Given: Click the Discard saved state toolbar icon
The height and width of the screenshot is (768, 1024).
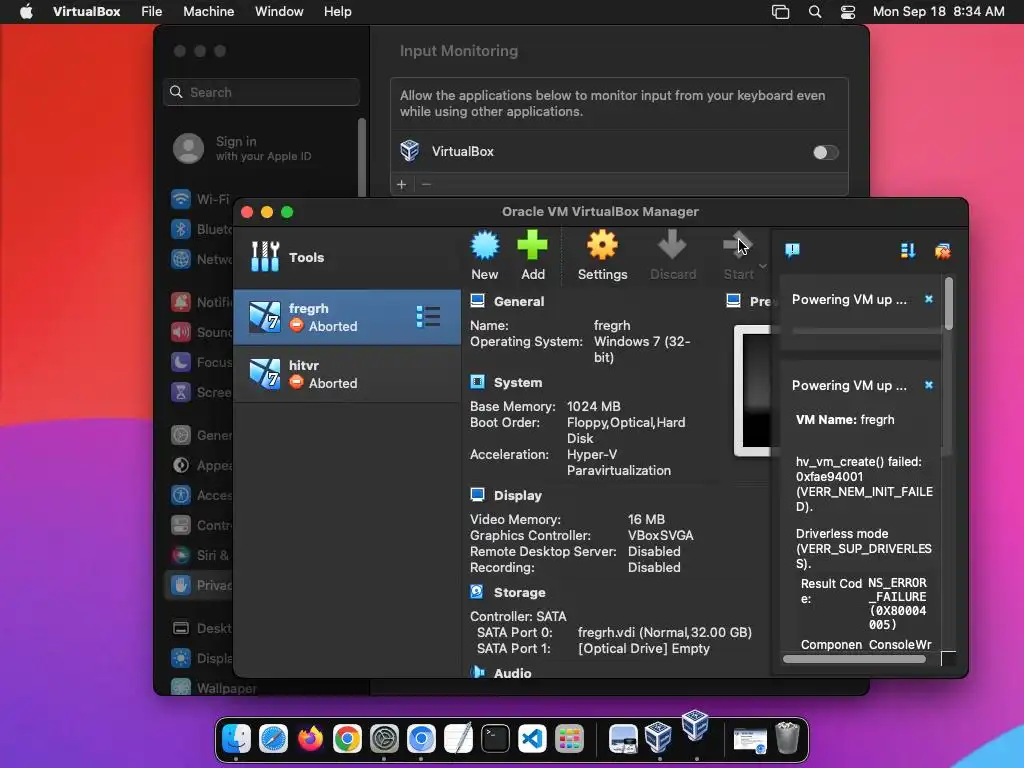Looking at the screenshot, I should [x=672, y=246].
